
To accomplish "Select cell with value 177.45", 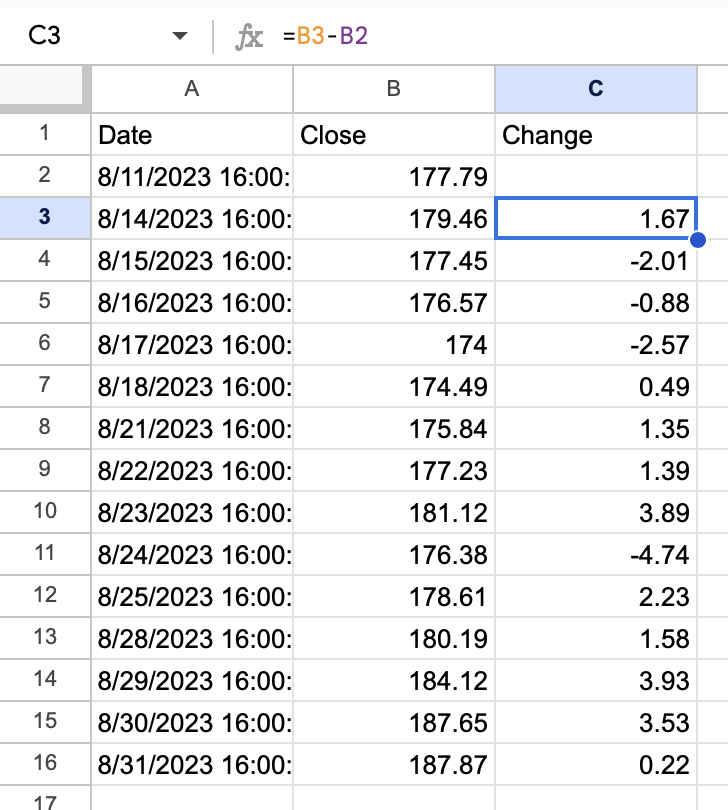I will (394, 260).
